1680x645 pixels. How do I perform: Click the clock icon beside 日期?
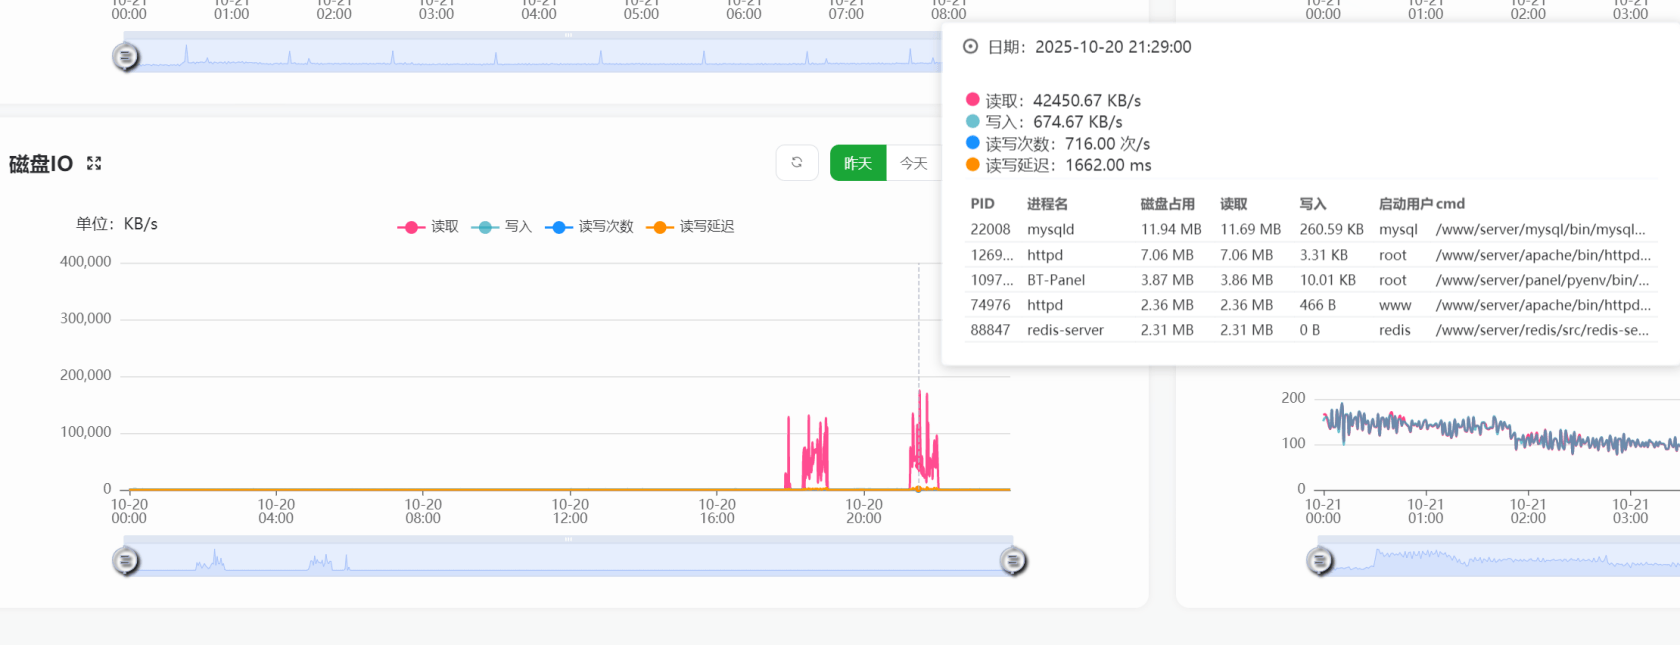pos(970,47)
